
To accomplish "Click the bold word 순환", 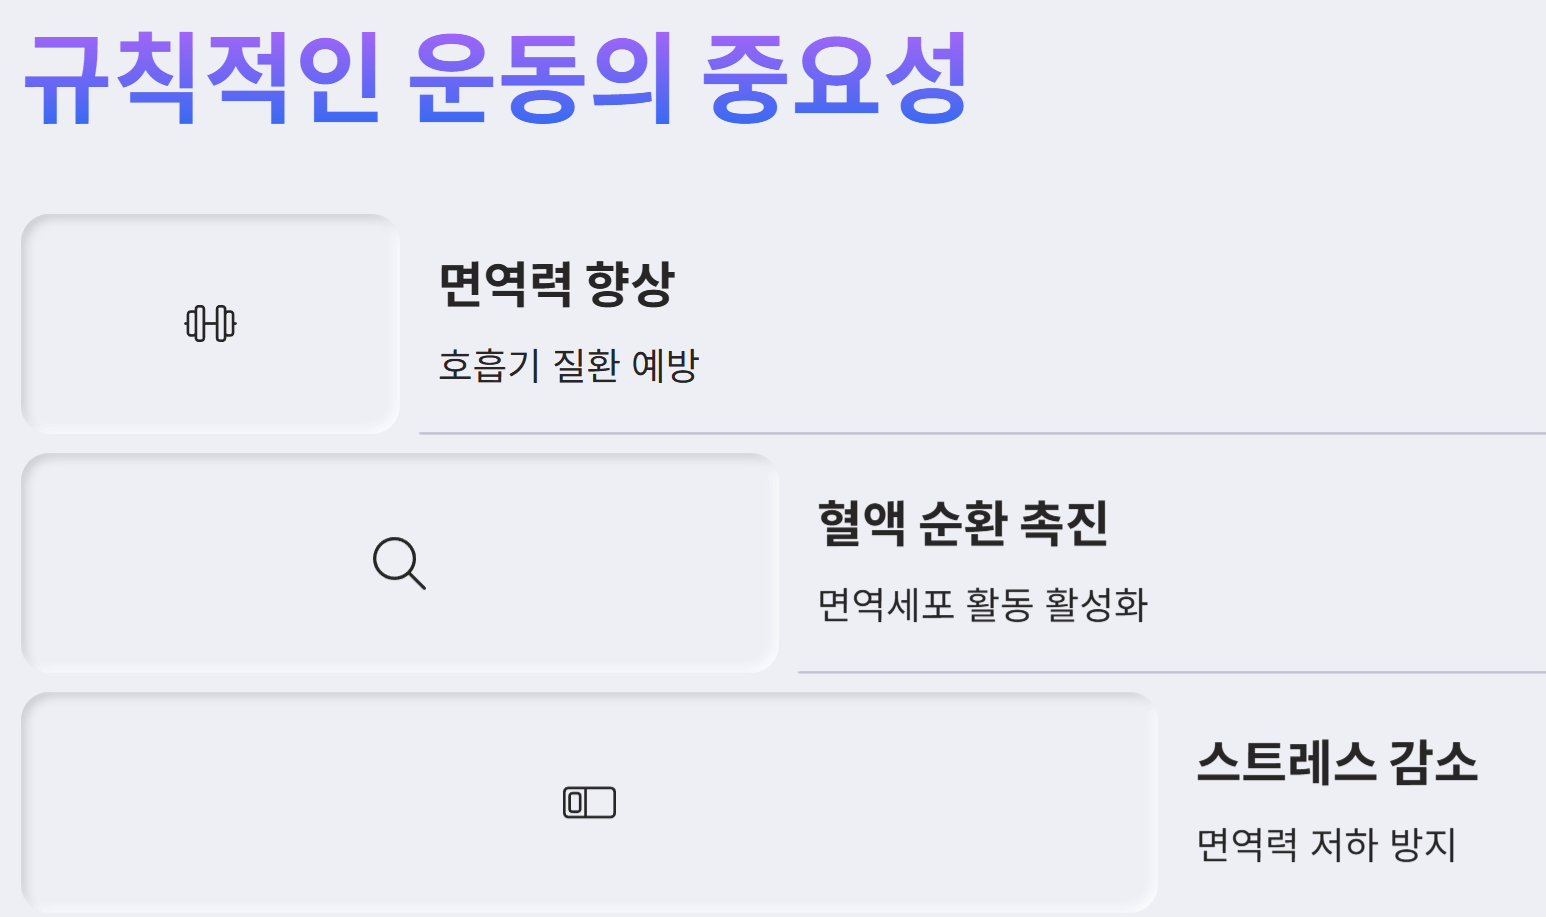I will [963, 523].
